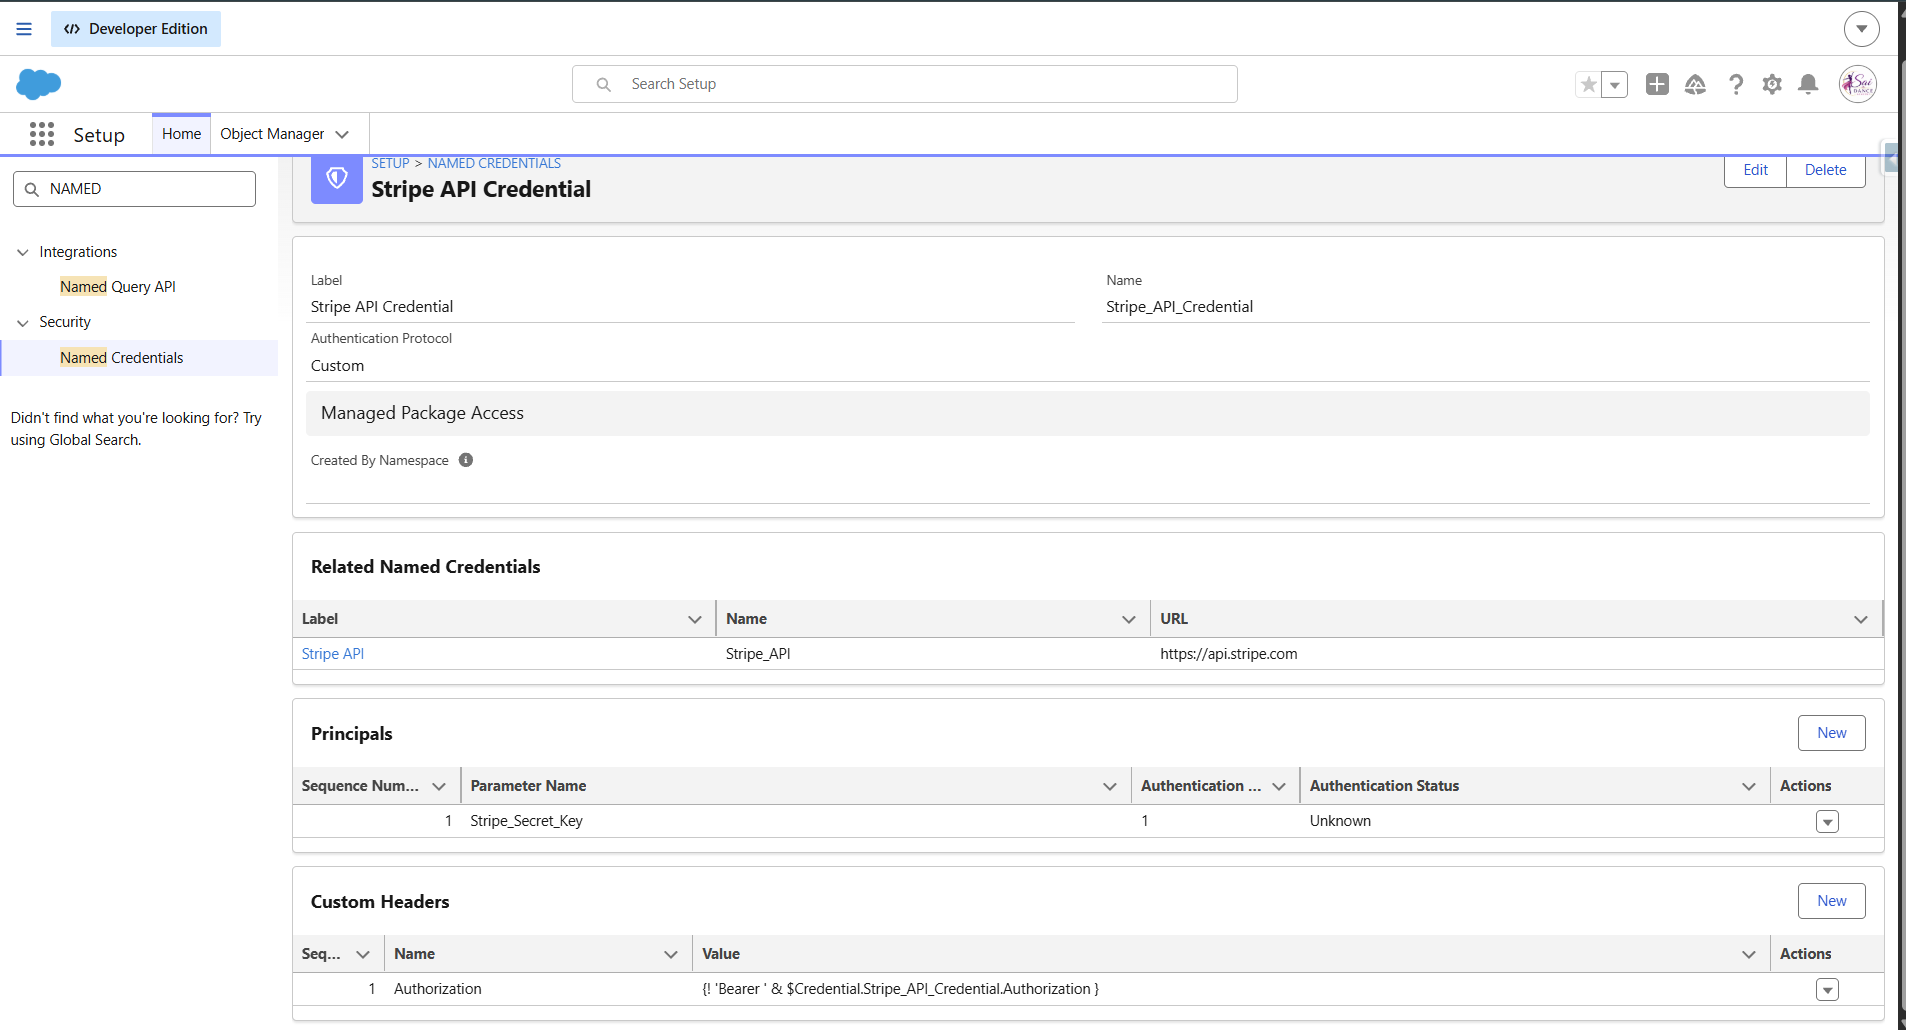The image size is (1906, 1030).
Task: Click the Bearer credential formula value
Action: [x=901, y=989]
